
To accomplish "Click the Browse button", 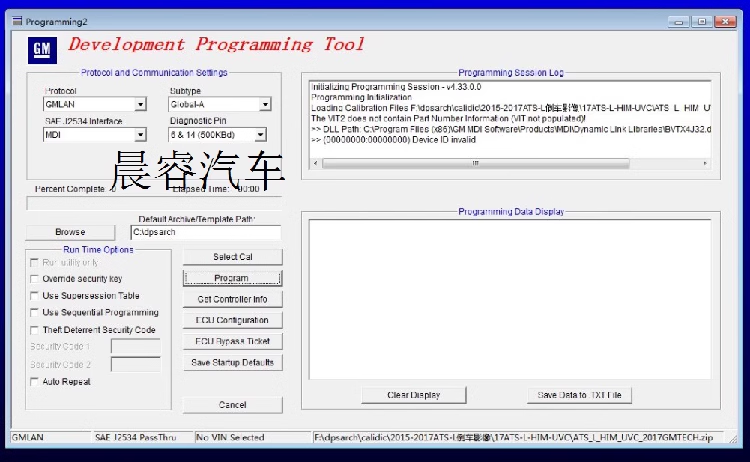I will (70, 232).
